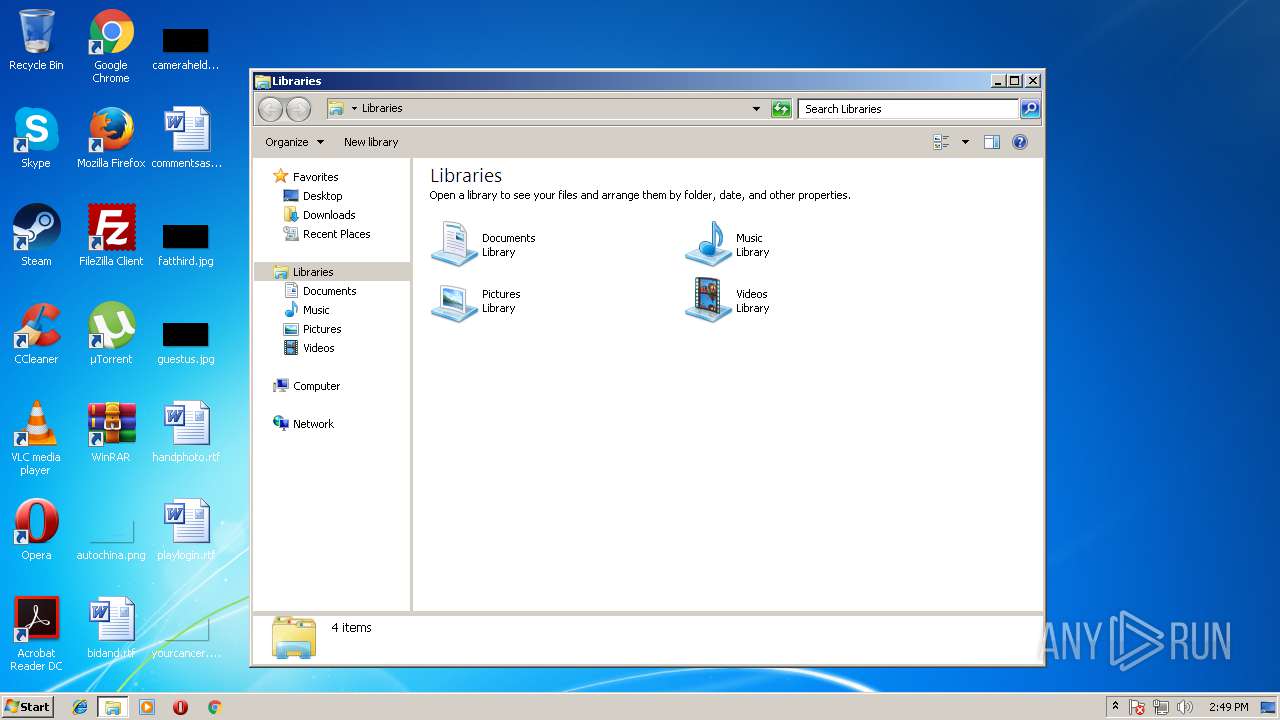Screen dimensions: 1280x720
Task: Select Documents in the navigation tree
Action: click(x=319, y=291)
